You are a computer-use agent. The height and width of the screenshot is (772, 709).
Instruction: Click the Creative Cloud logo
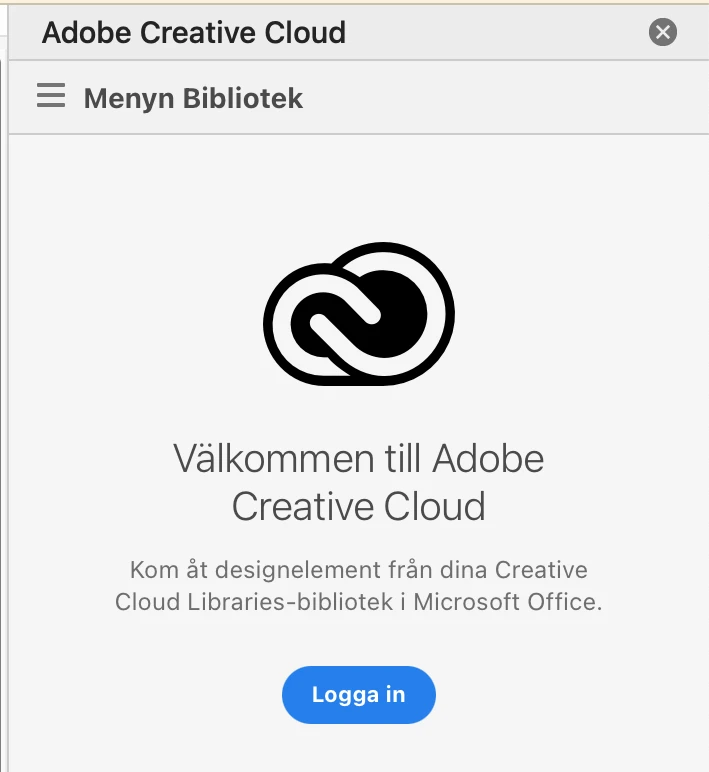359,314
